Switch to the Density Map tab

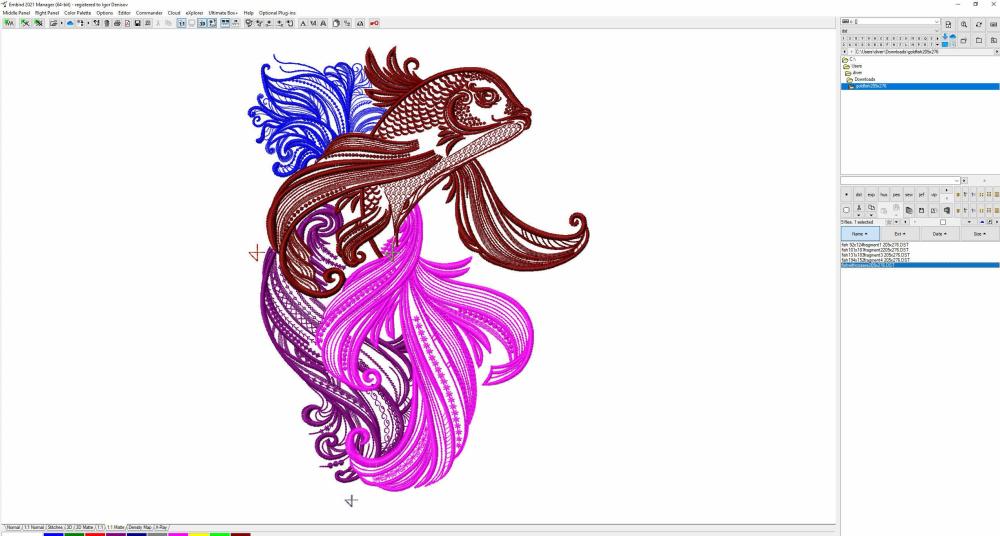click(x=140, y=527)
